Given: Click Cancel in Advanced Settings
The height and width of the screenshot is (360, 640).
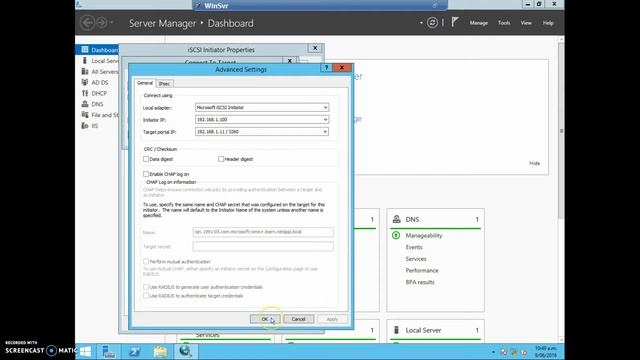Looking at the screenshot, I should click(298, 319).
